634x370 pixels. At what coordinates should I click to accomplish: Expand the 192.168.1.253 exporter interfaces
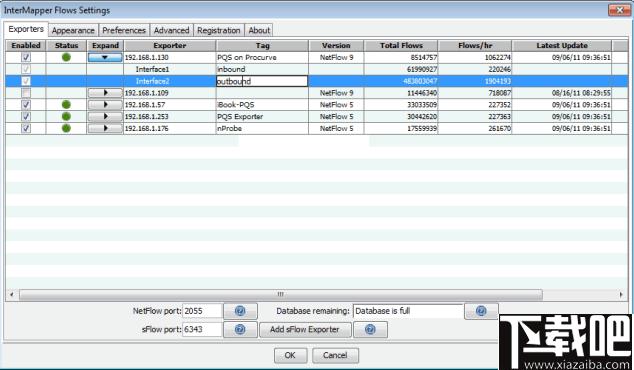click(105, 116)
